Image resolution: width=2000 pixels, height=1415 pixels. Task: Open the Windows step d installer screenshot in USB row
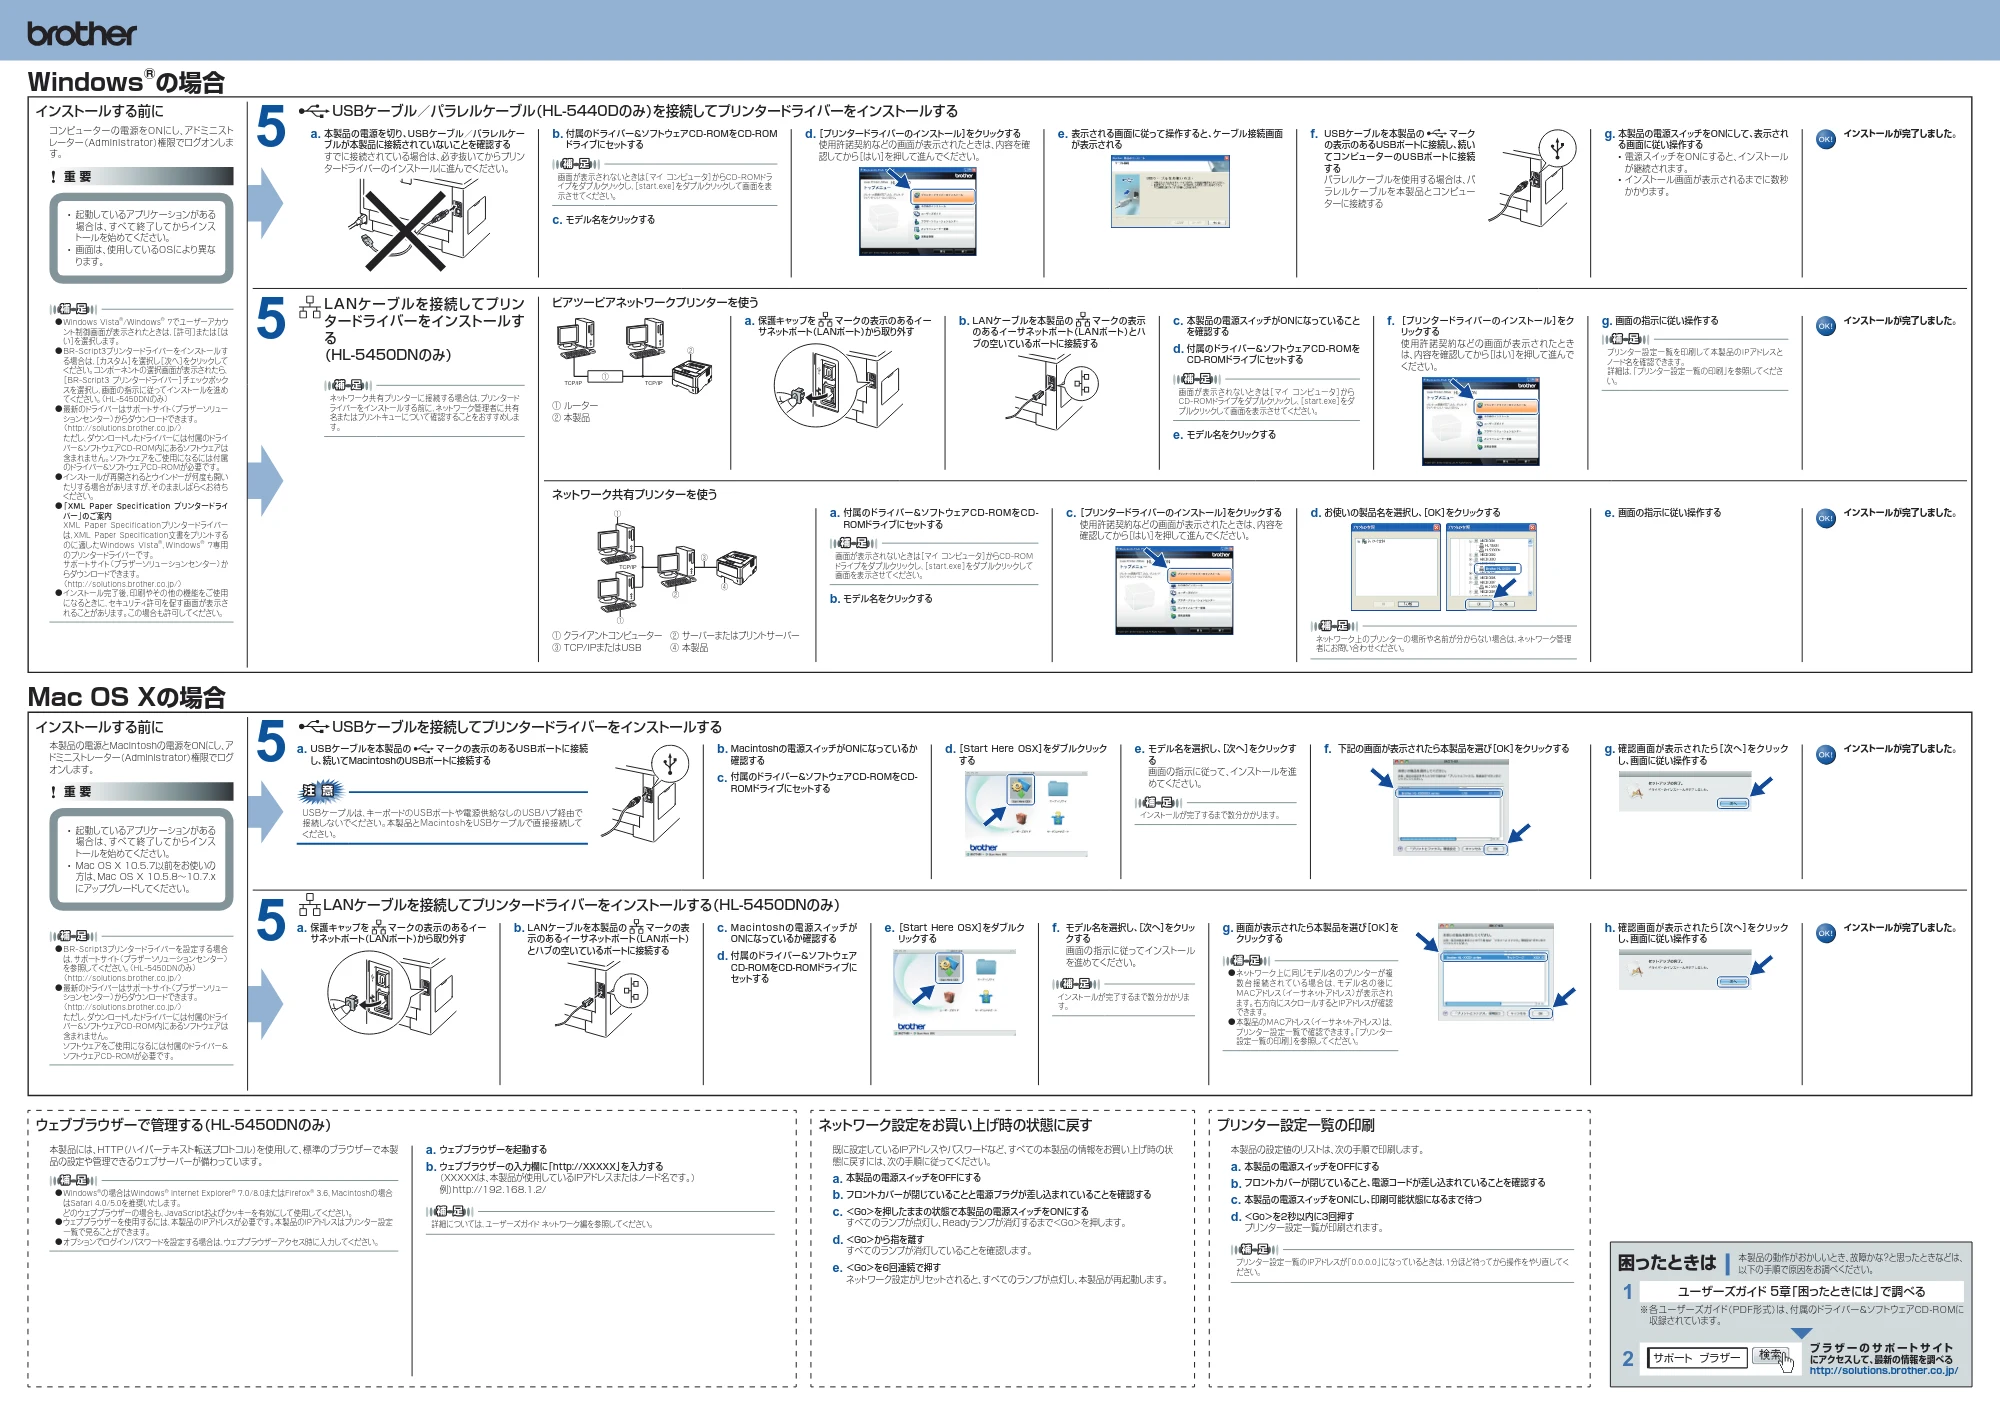(x=918, y=211)
